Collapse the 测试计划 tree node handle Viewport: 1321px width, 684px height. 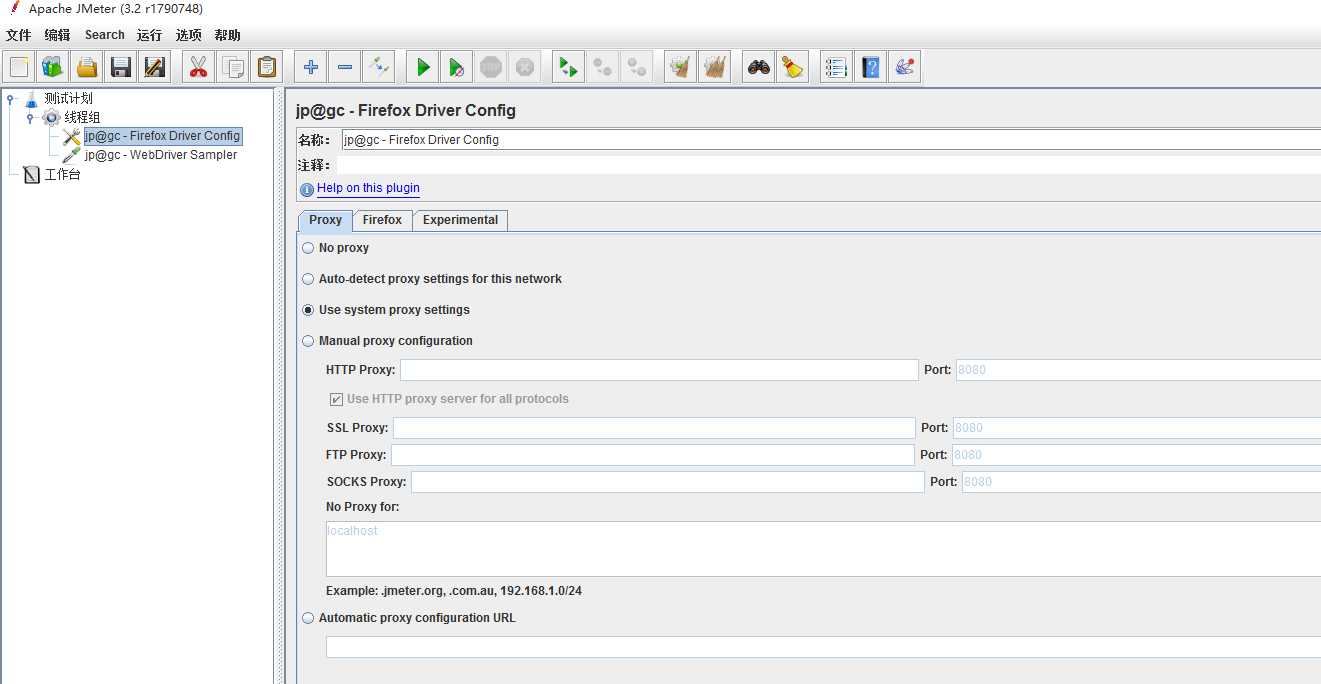(11, 98)
